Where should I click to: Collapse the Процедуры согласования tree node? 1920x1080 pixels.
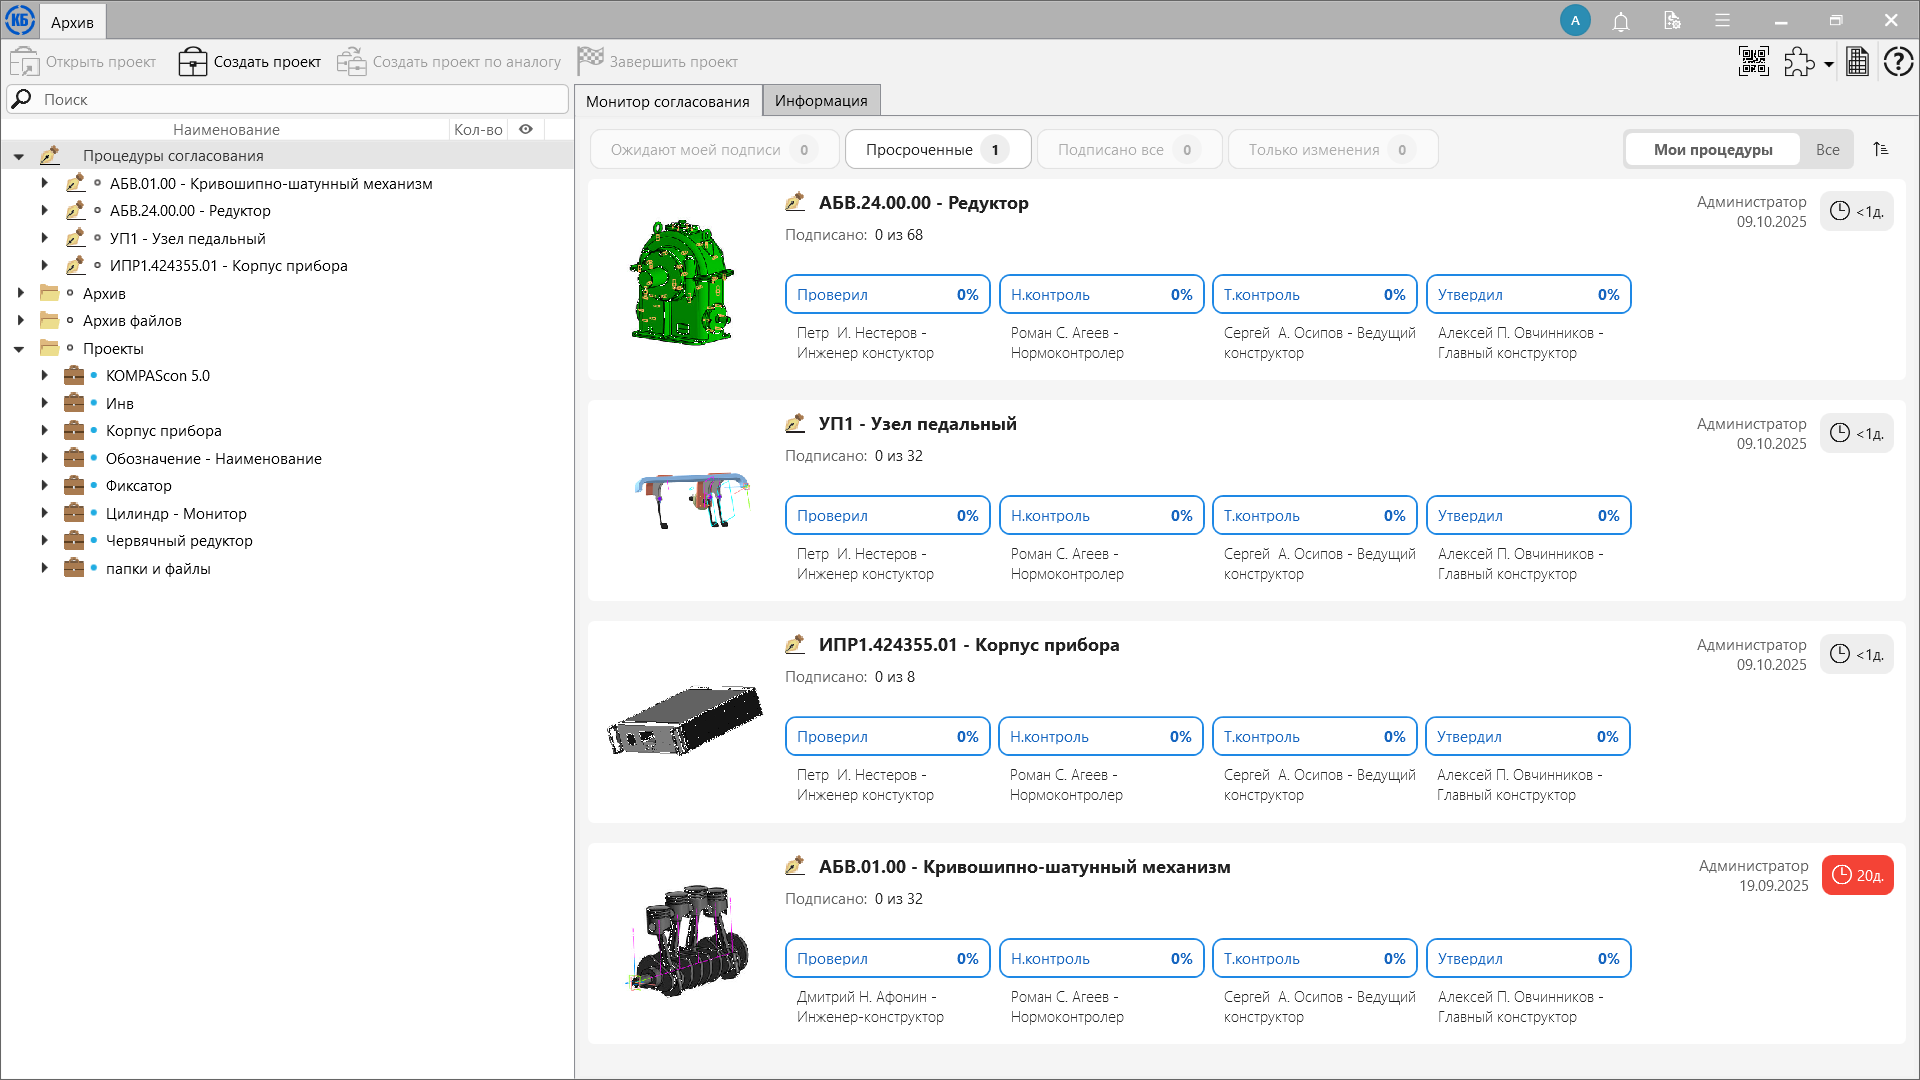(x=19, y=156)
